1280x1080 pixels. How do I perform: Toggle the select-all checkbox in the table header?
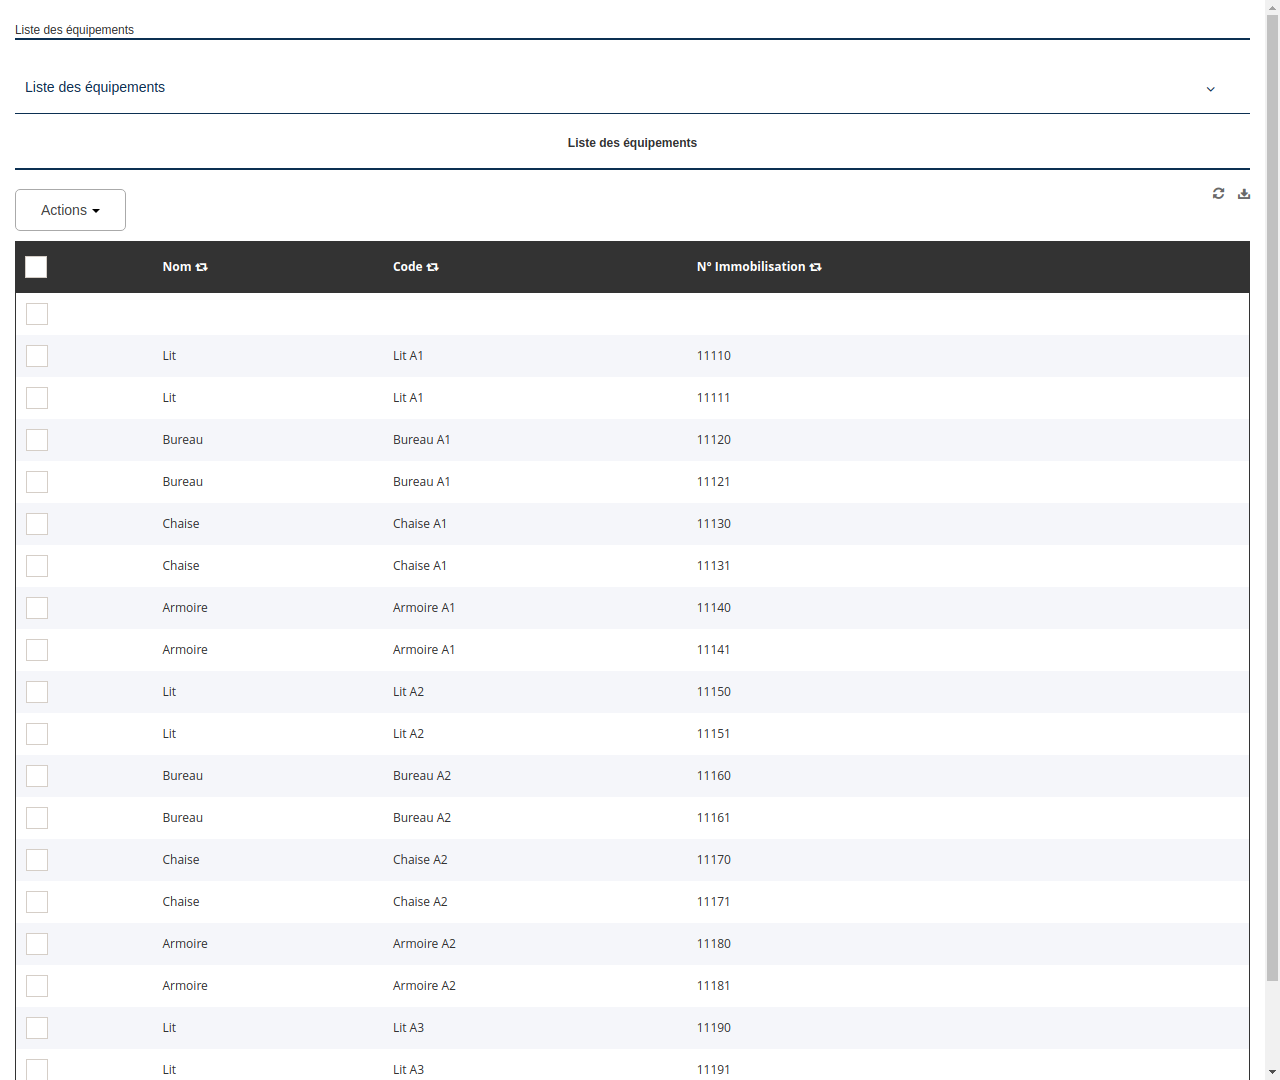[x=36, y=267]
